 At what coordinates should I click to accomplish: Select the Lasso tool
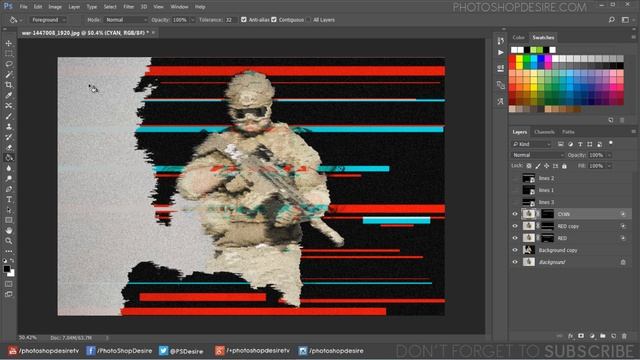(9, 64)
